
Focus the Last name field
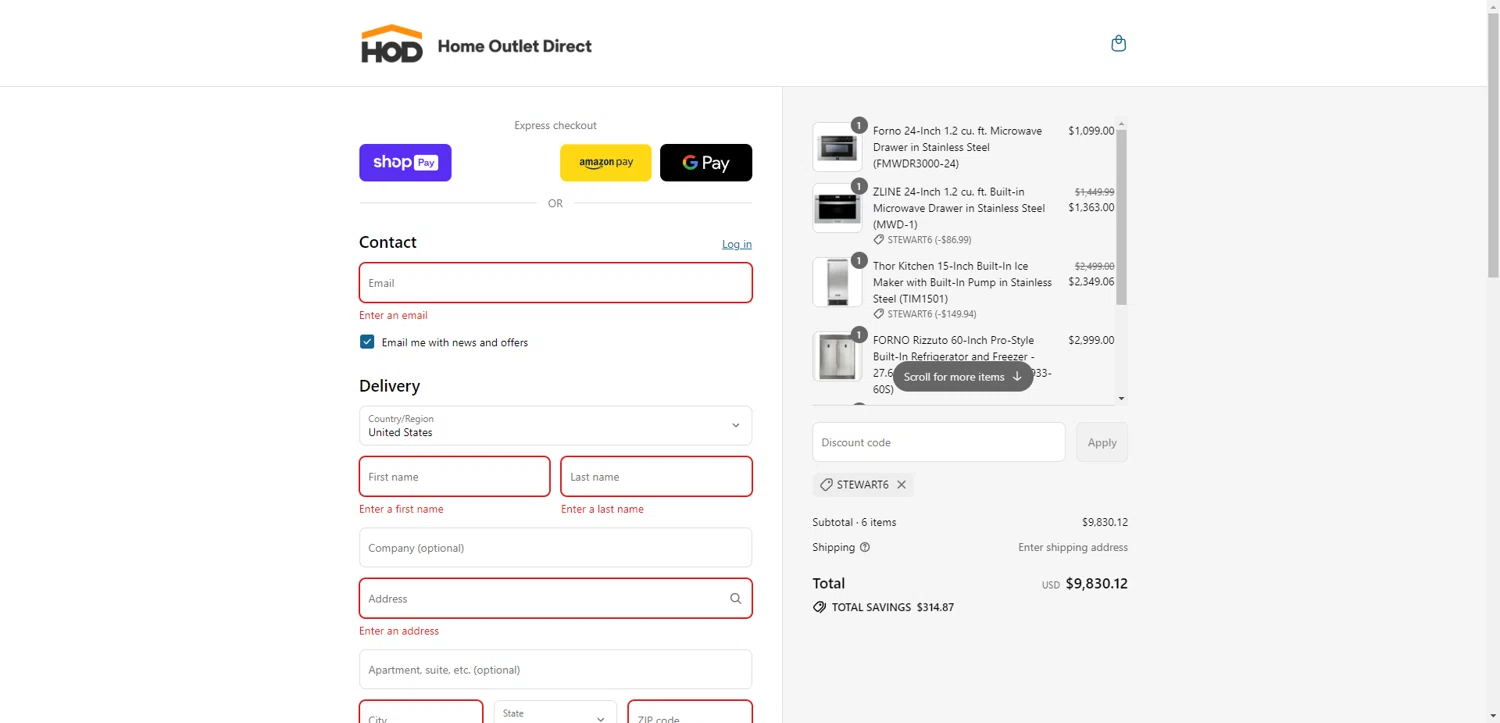pyautogui.click(x=656, y=477)
